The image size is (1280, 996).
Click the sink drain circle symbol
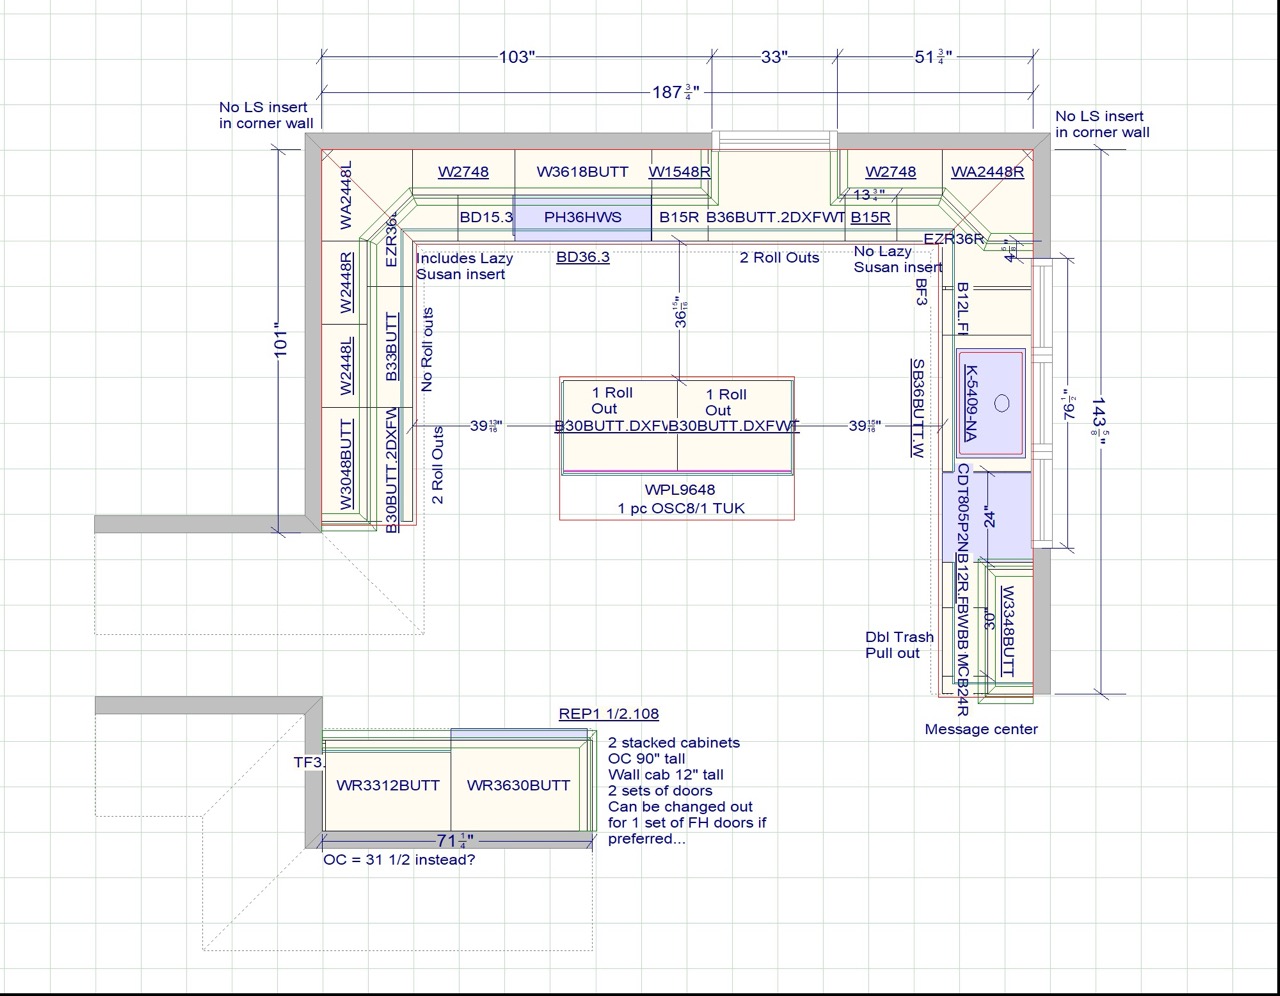(1002, 403)
